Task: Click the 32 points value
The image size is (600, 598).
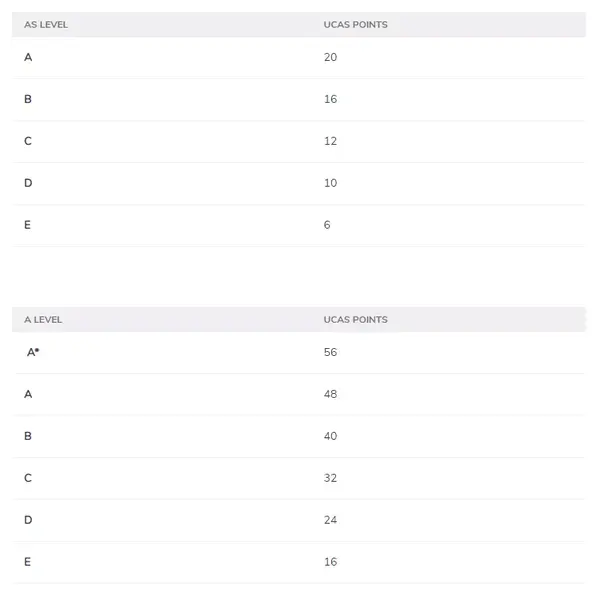Action: [330, 478]
